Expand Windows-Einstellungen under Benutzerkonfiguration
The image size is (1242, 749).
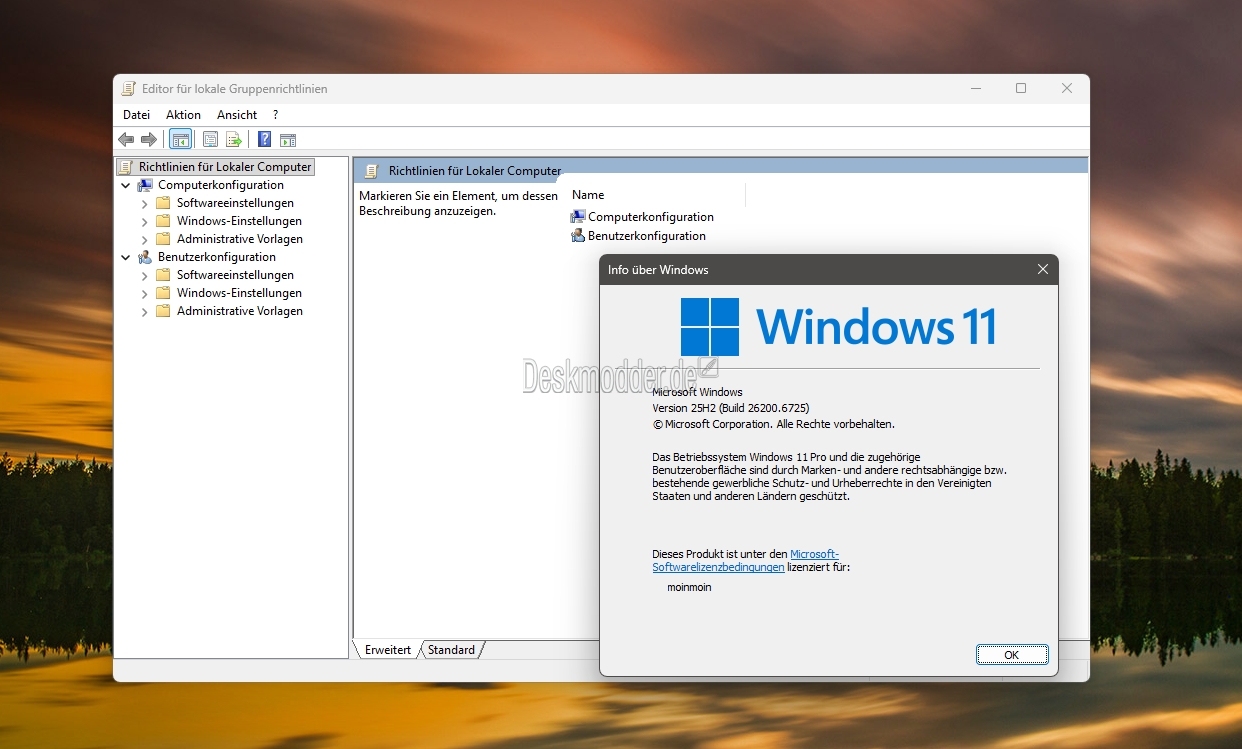(x=145, y=294)
